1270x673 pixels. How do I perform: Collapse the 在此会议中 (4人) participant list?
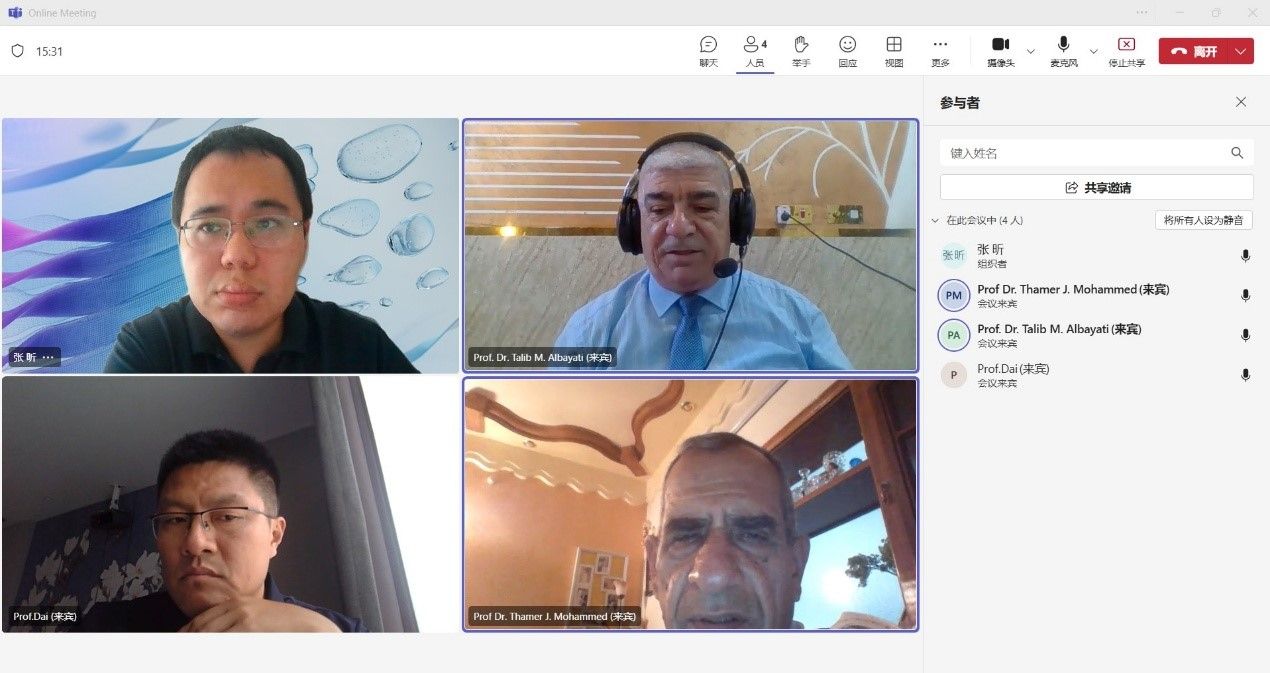(x=935, y=220)
